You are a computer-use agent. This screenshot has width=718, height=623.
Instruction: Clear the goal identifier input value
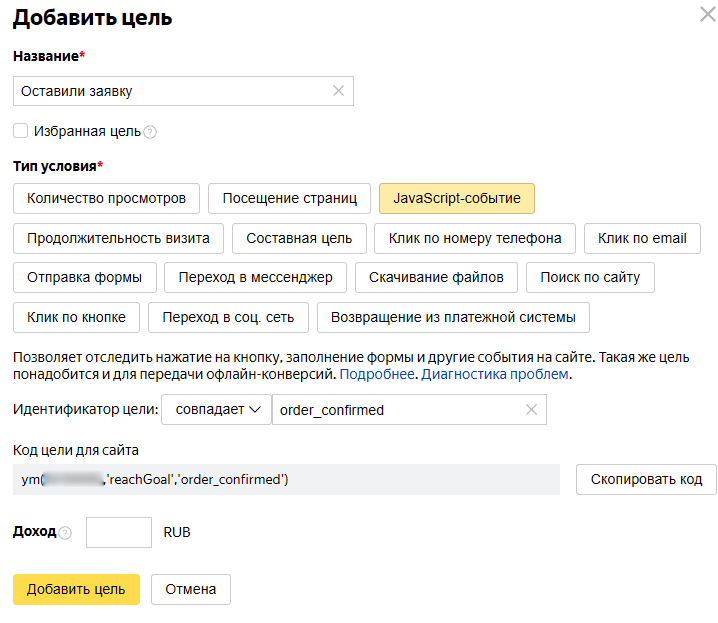[531, 410]
